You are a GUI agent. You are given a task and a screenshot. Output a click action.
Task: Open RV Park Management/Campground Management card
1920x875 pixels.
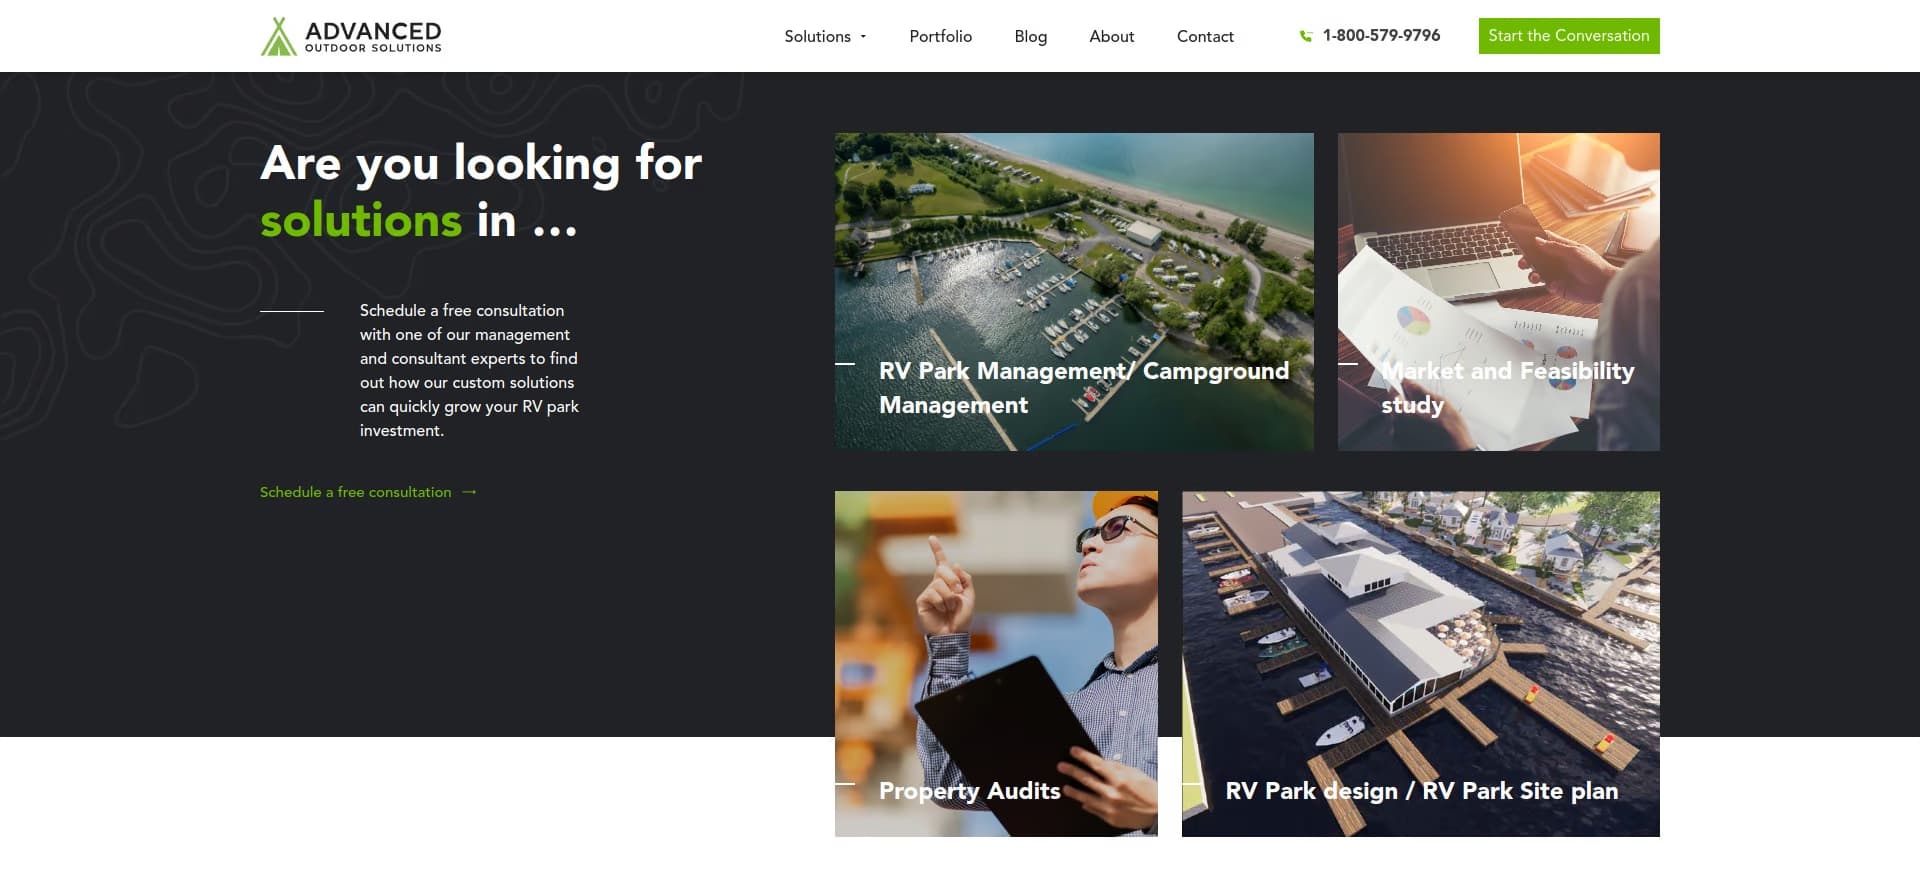(x=1074, y=292)
